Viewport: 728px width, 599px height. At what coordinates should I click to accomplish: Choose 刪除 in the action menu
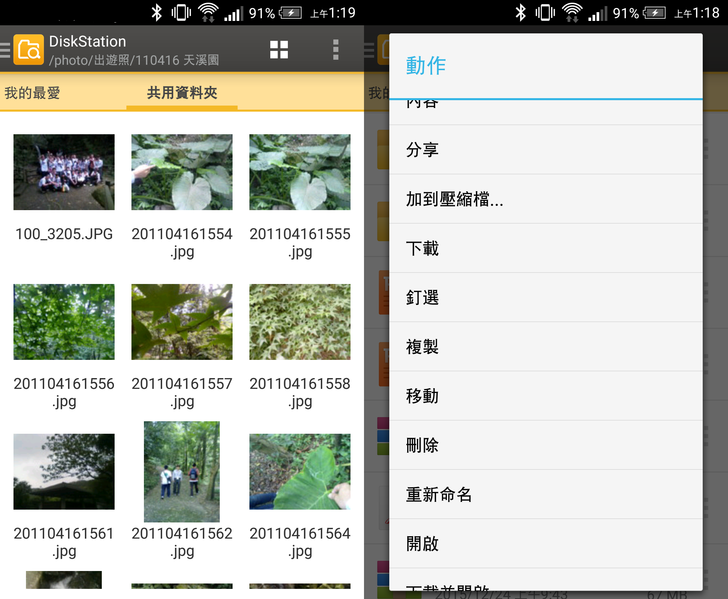546,445
